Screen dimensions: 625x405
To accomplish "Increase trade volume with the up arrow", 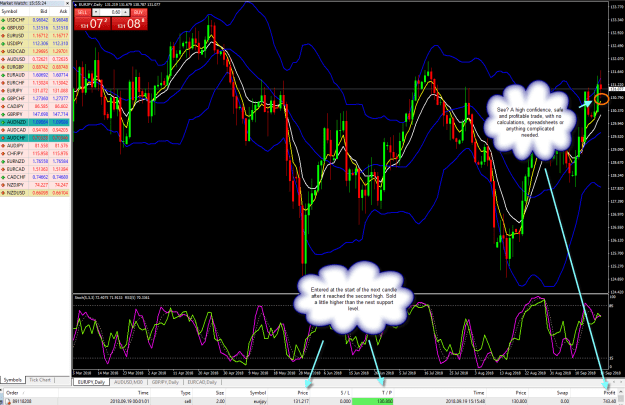I will (125, 12).
